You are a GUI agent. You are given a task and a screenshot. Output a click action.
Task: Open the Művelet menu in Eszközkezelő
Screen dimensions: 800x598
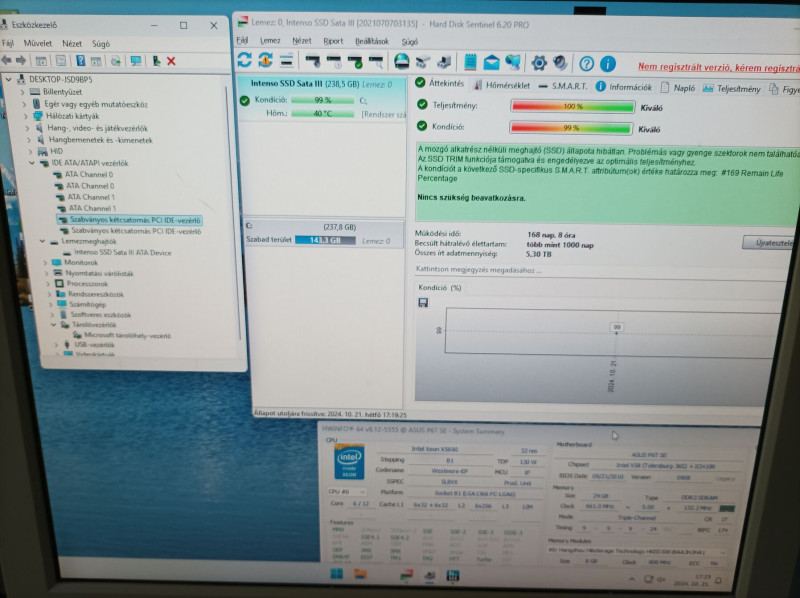pyautogui.click(x=38, y=43)
